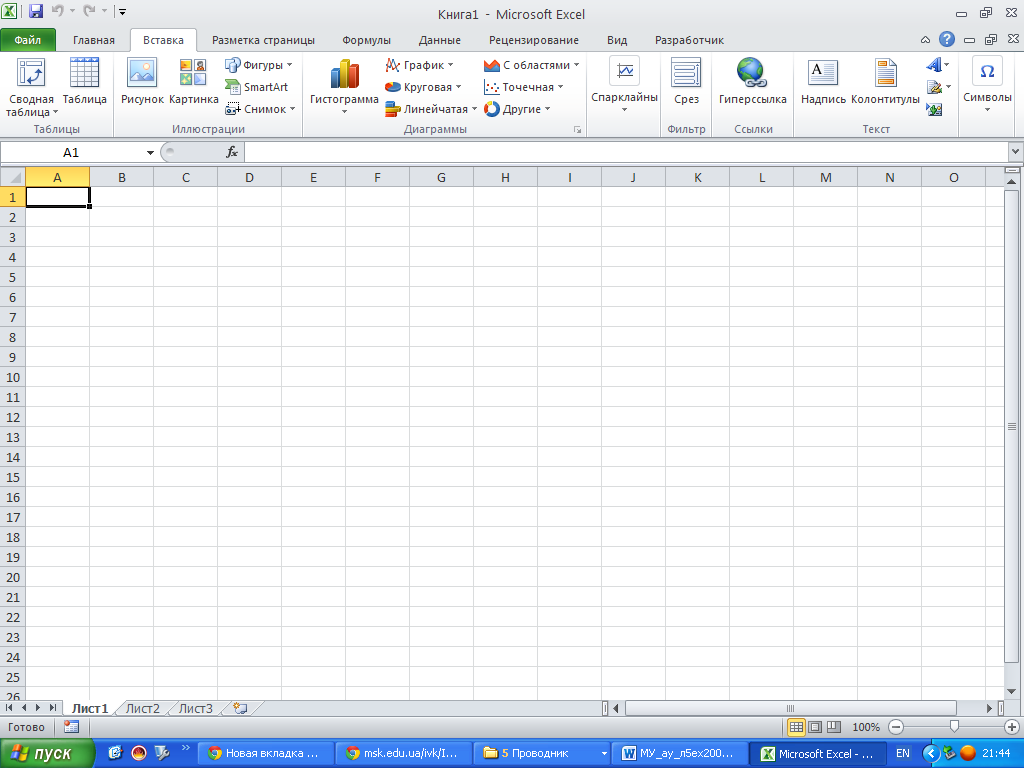Switch to the Данные tab
The width and height of the screenshot is (1024, 768).
[440, 40]
